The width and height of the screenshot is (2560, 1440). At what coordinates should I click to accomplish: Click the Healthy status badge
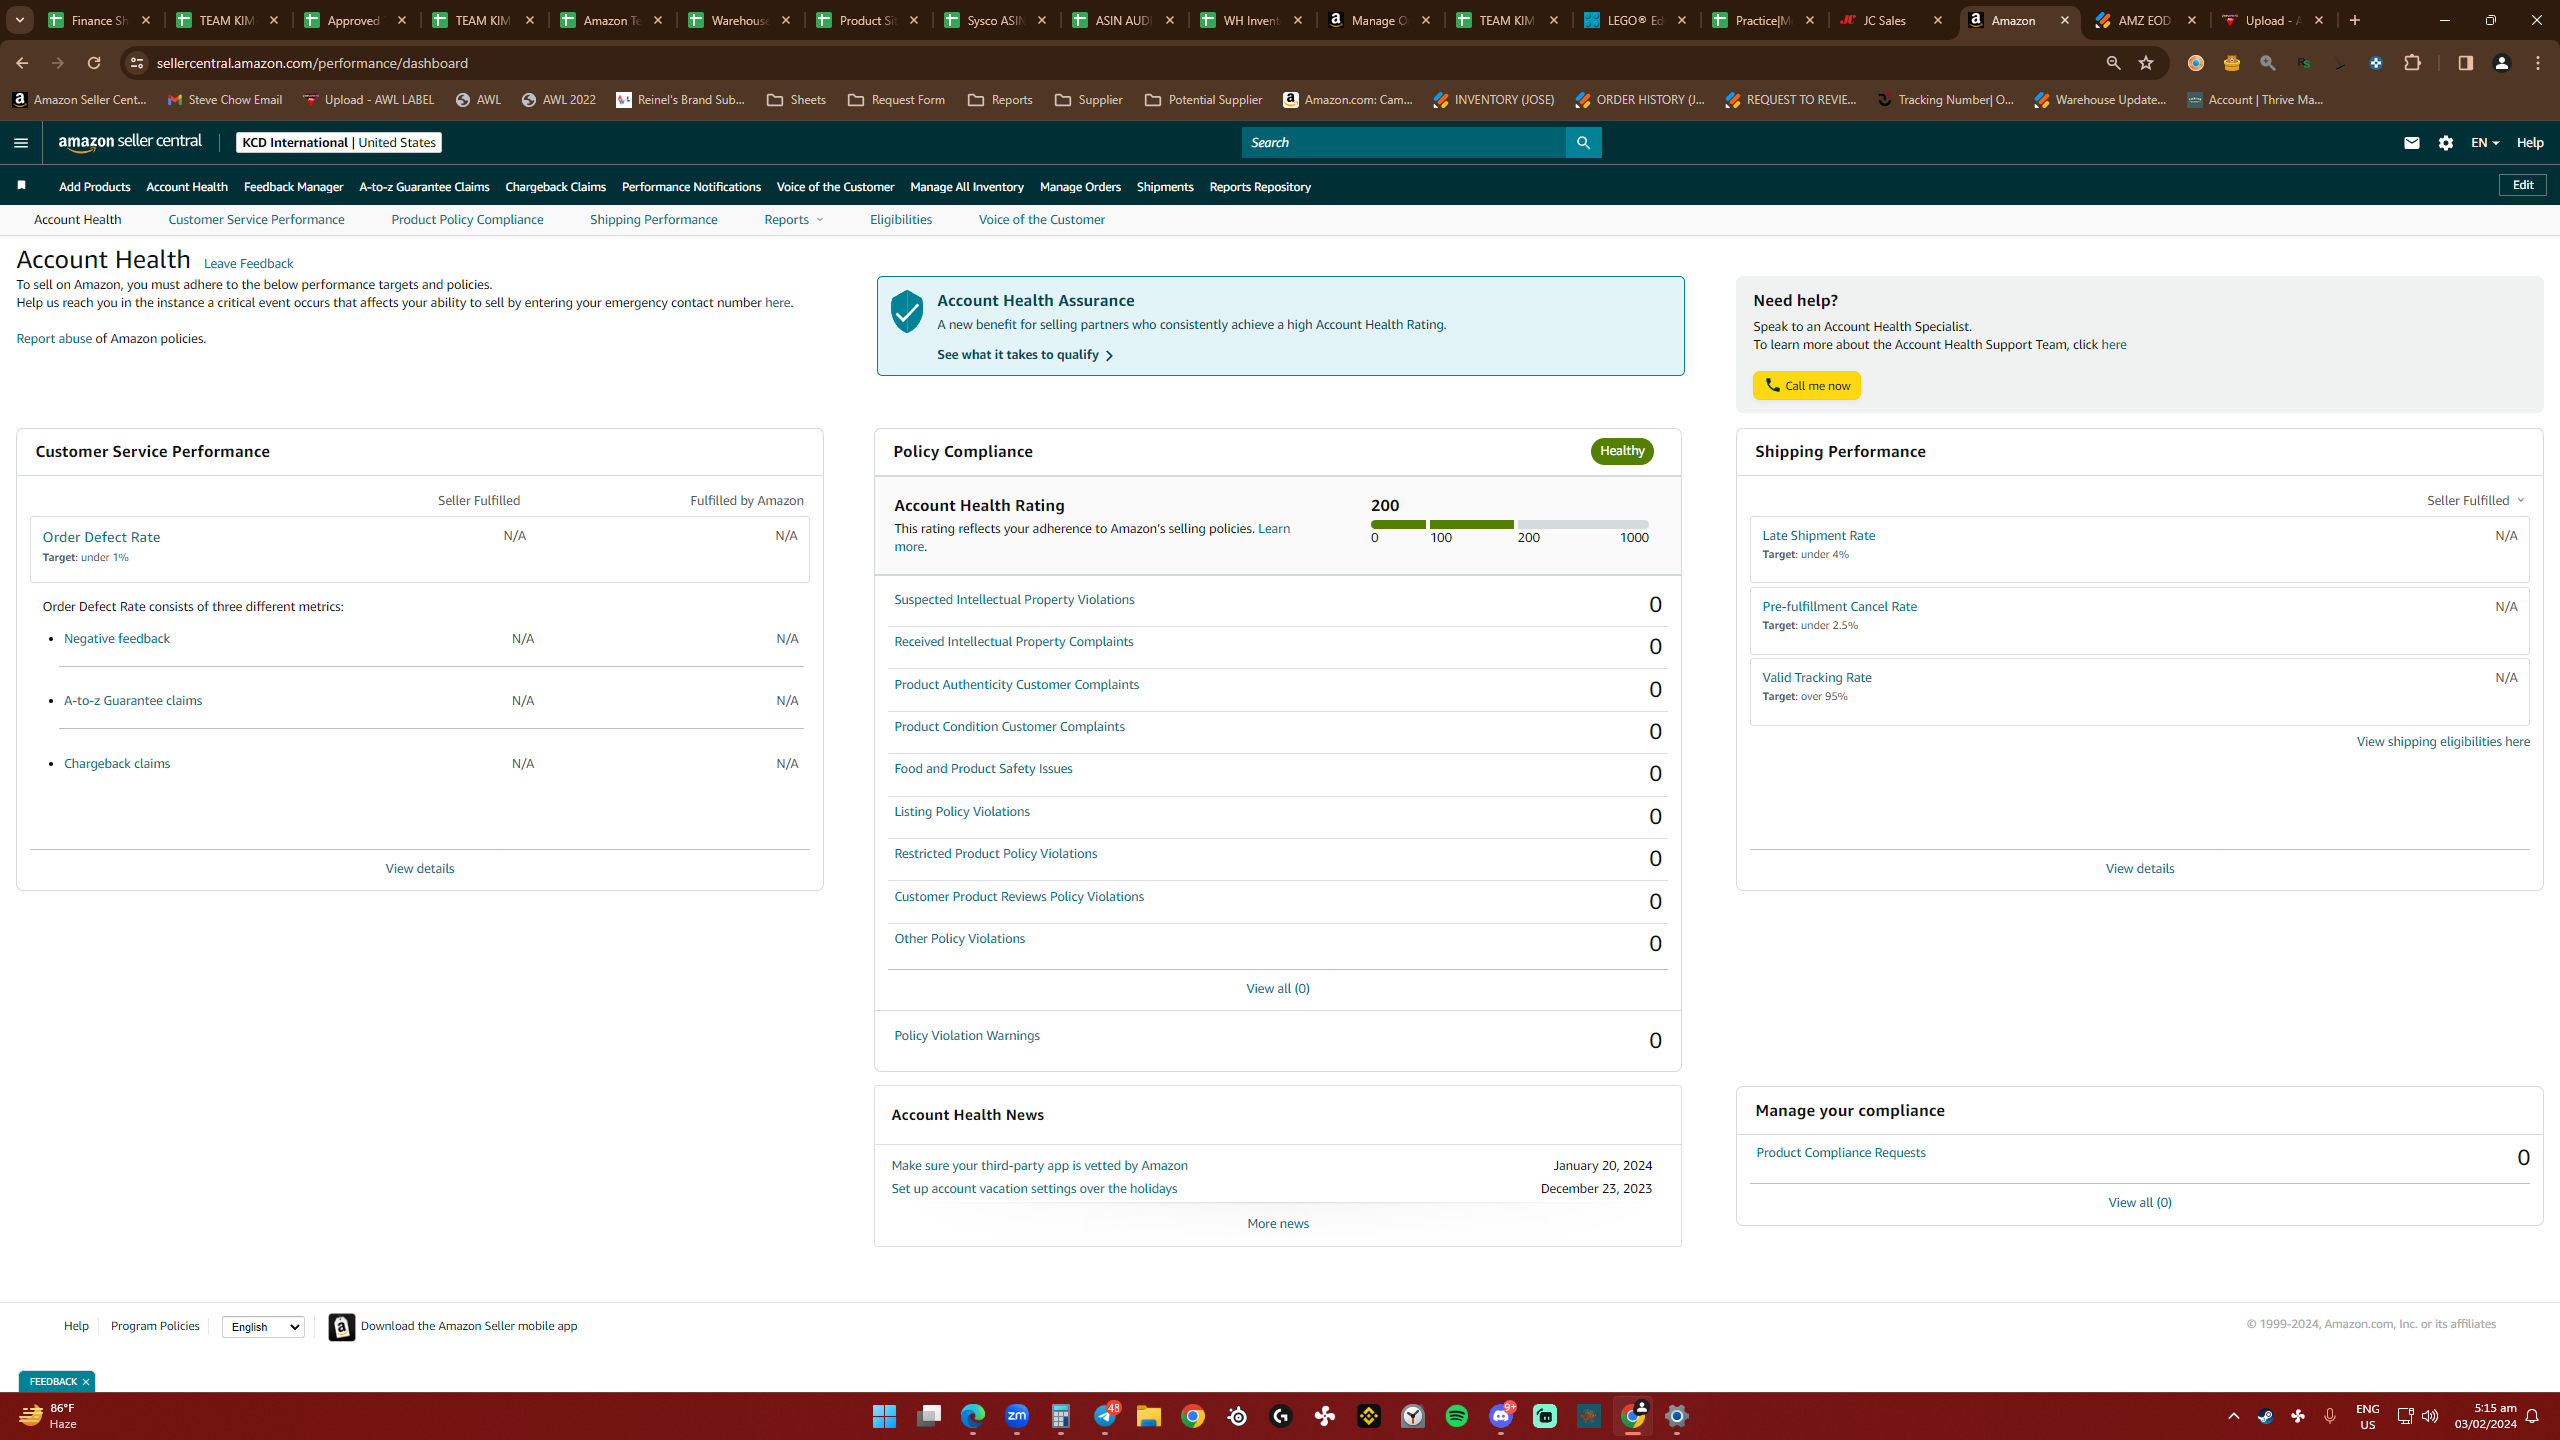pyautogui.click(x=1622, y=451)
